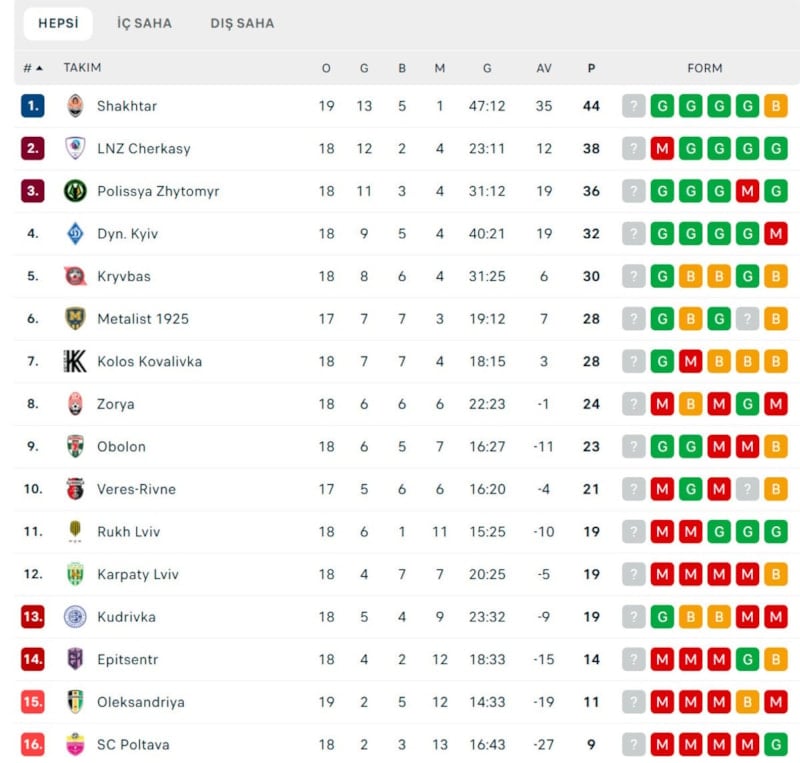Select the HEPSİ tab
The width and height of the screenshot is (800, 763).
click(58, 23)
